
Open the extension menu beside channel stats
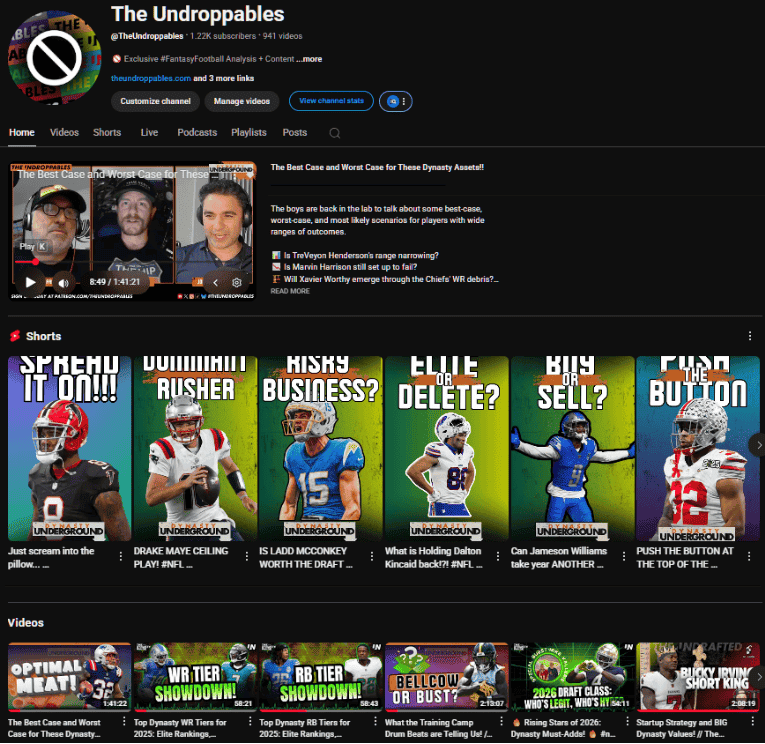[x=398, y=101]
